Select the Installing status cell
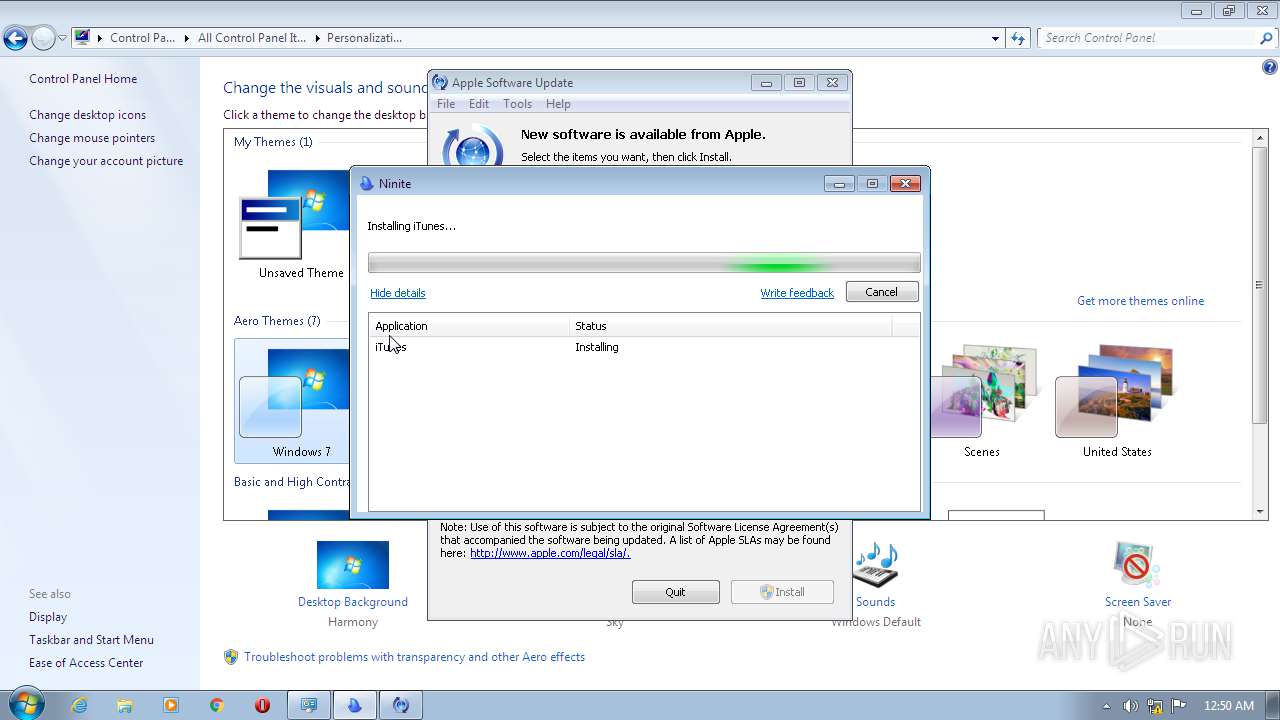 (x=597, y=347)
